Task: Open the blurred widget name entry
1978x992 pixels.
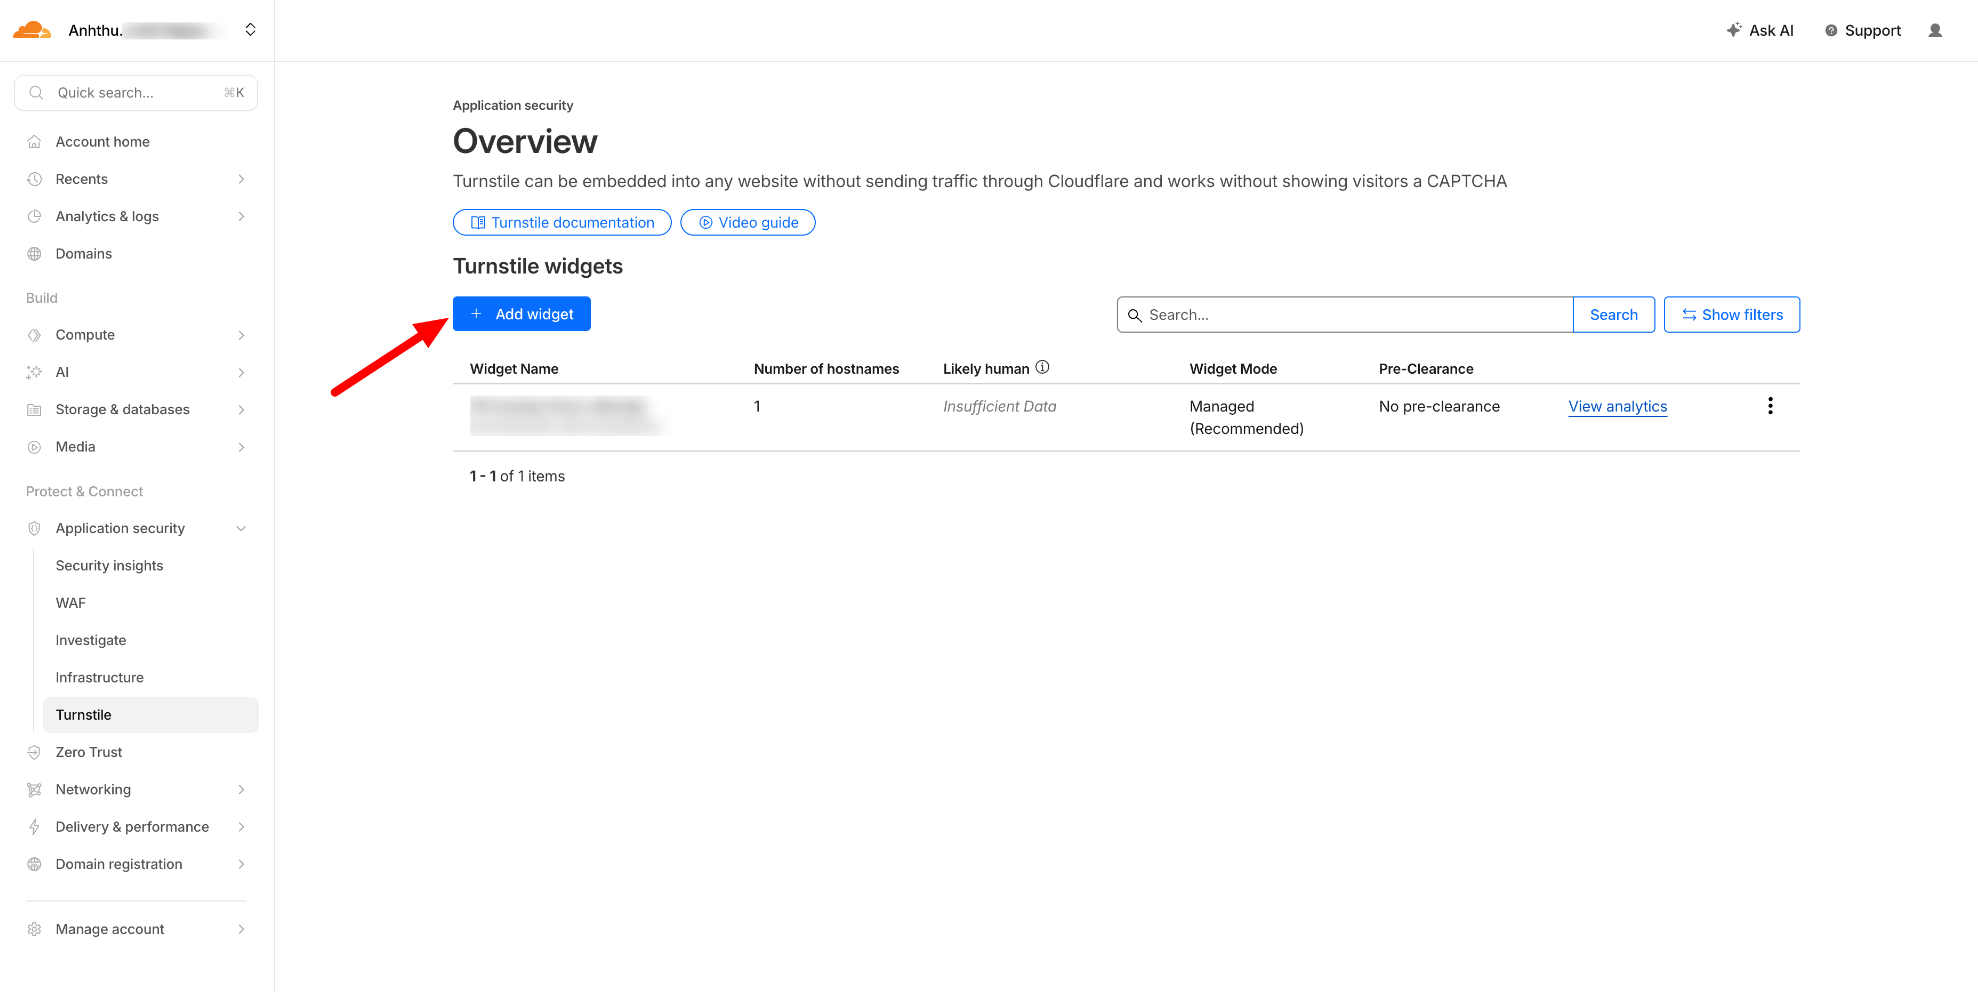Action: (x=566, y=415)
